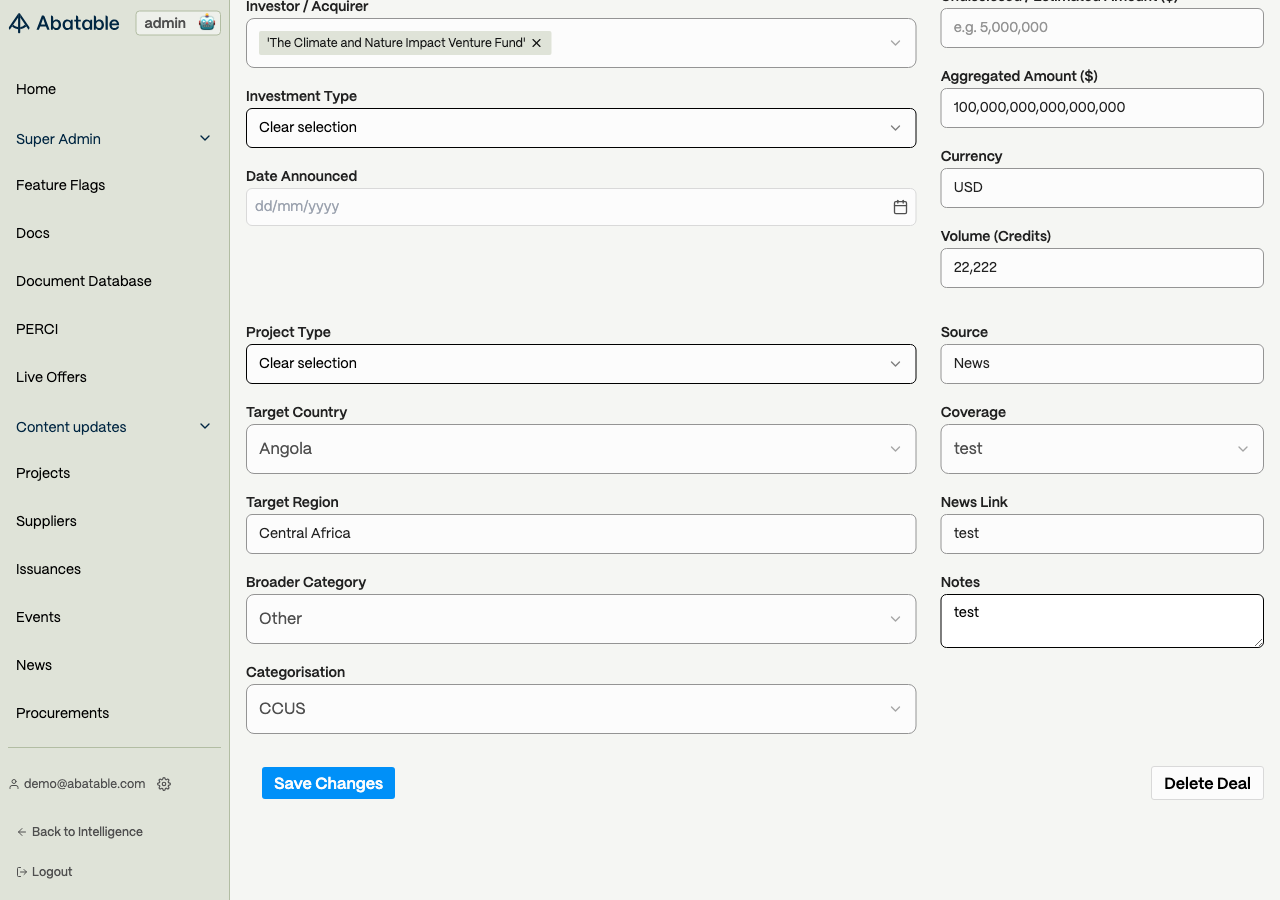Open Feature Flags in the sidebar

[61, 185]
